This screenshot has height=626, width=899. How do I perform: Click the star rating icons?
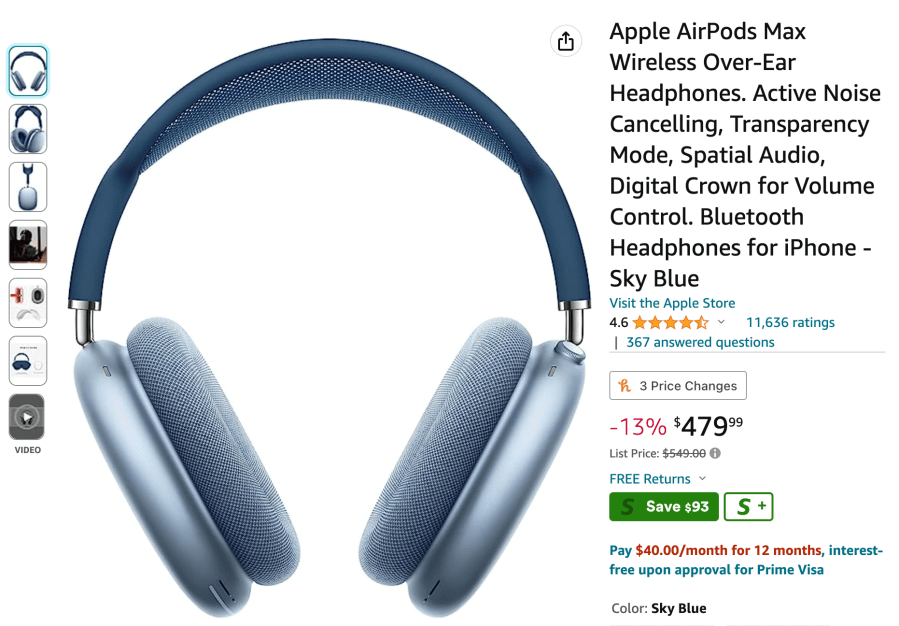671,323
